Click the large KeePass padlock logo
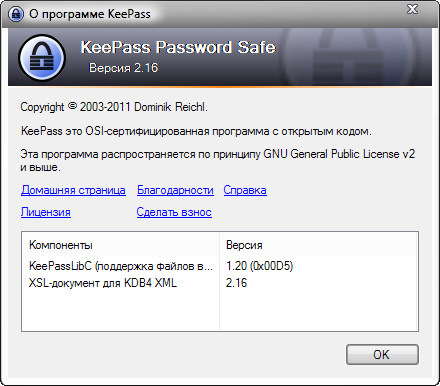Screen dimensions: 440x386 coord(42,57)
